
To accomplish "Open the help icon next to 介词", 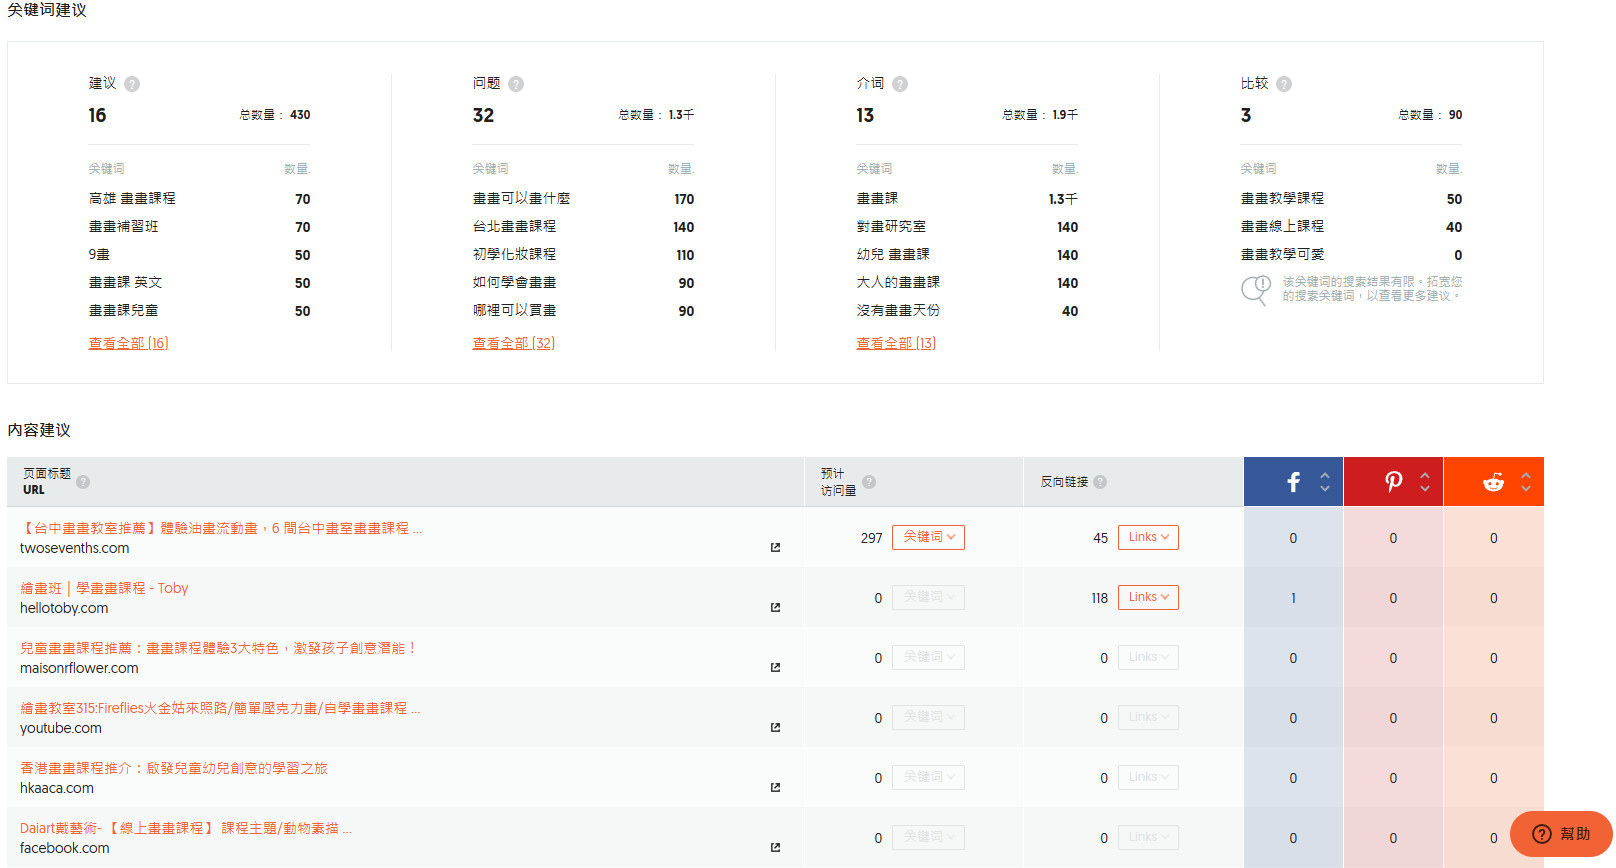I will point(900,84).
